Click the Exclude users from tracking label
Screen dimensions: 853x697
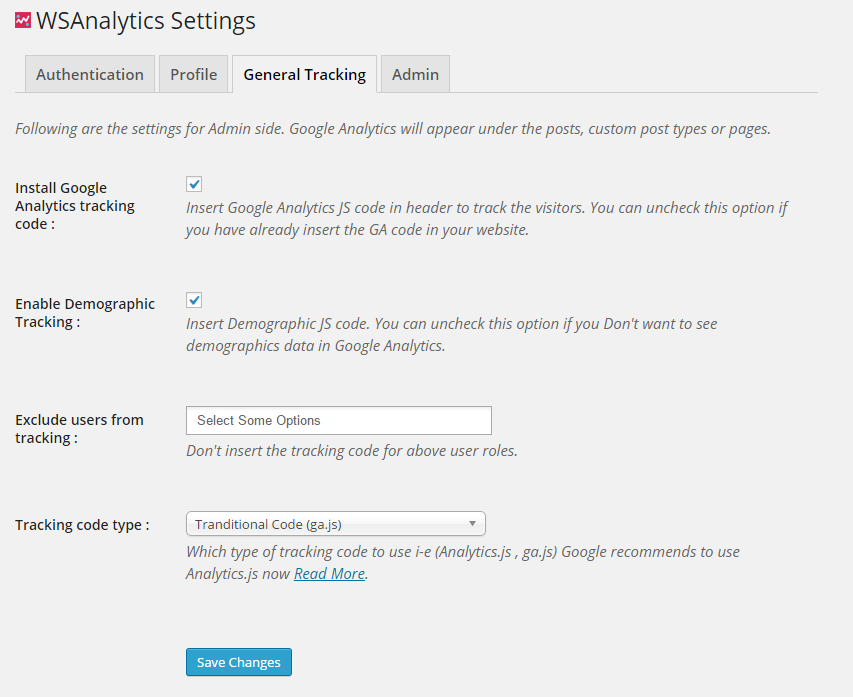tap(79, 429)
